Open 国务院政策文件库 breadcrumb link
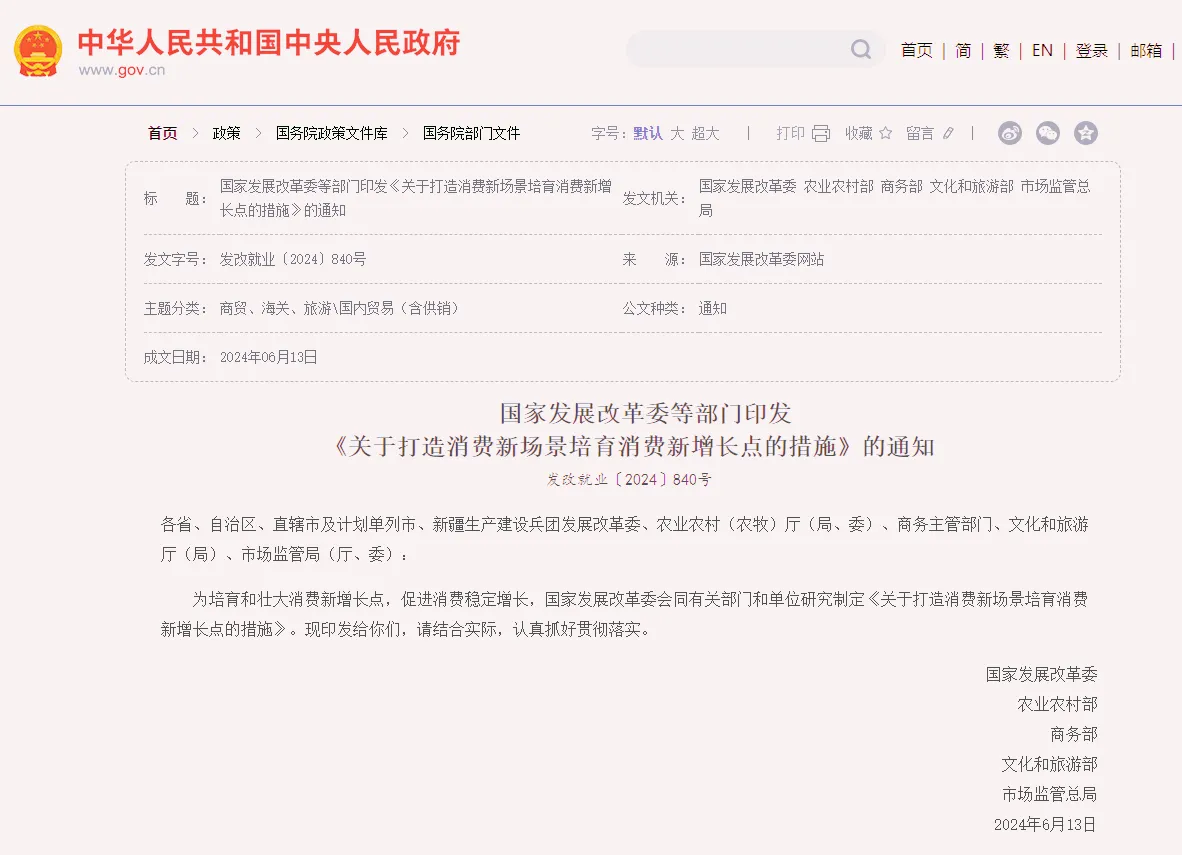 [332, 133]
